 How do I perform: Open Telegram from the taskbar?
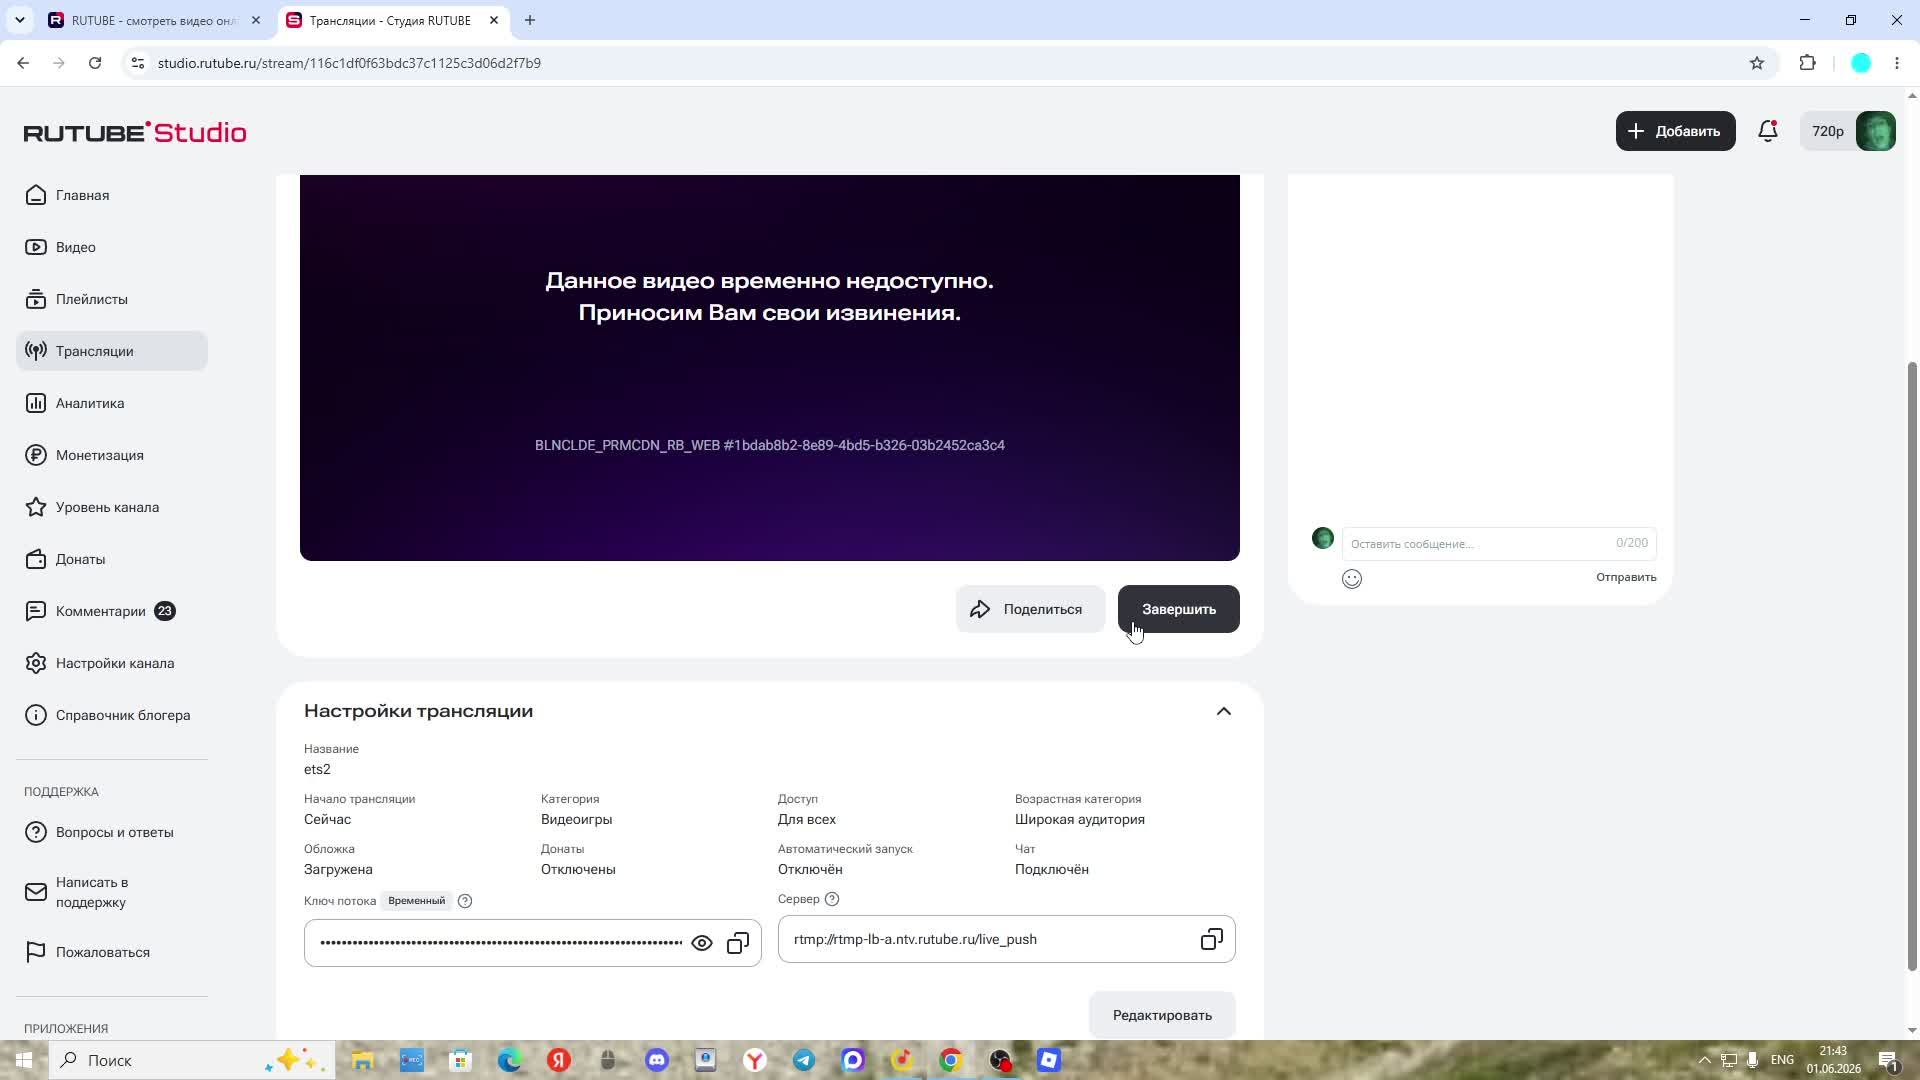[x=804, y=1060]
